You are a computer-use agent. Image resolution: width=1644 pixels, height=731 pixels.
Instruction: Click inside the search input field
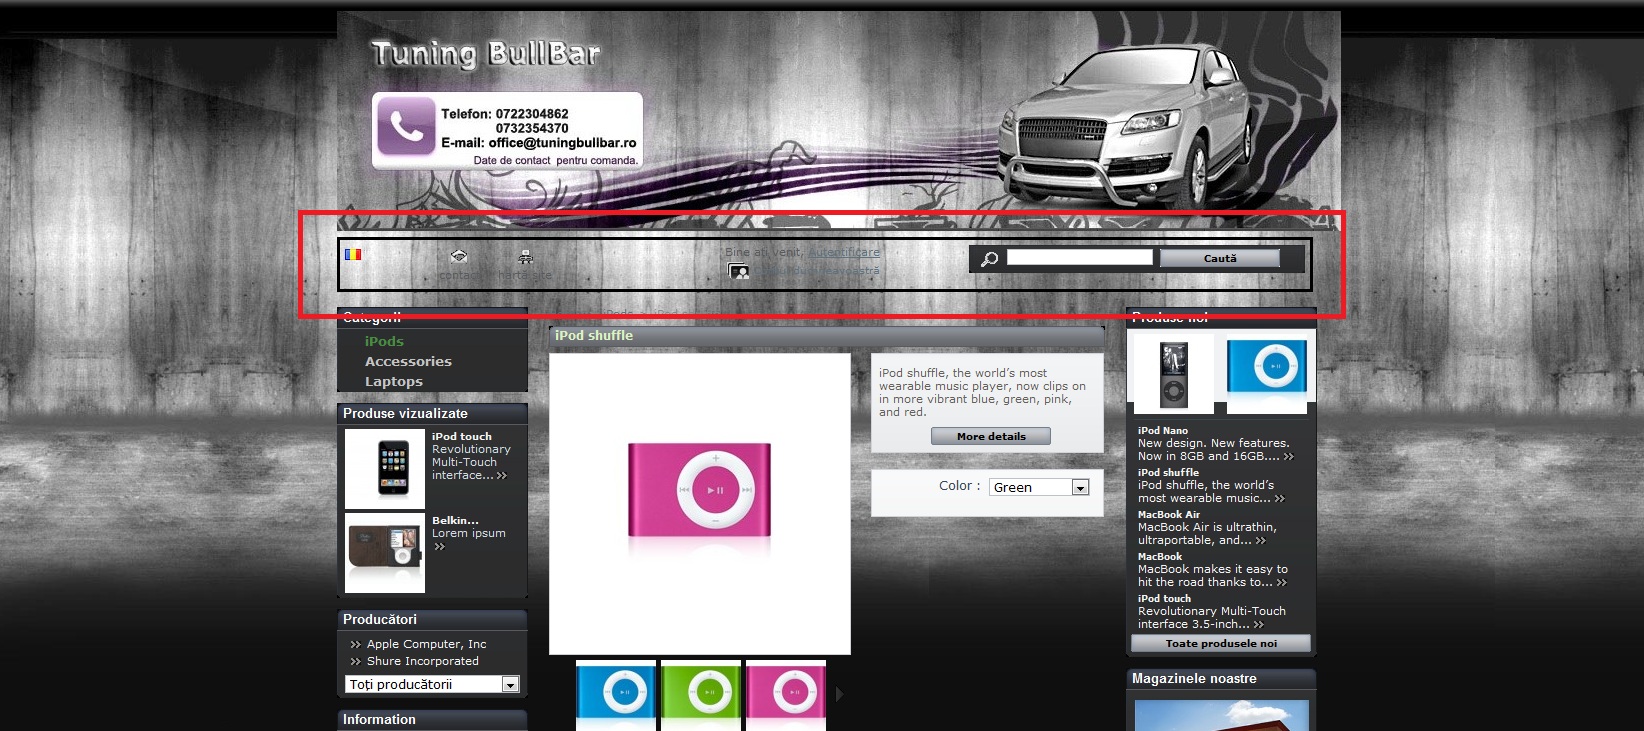point(1080,258)
